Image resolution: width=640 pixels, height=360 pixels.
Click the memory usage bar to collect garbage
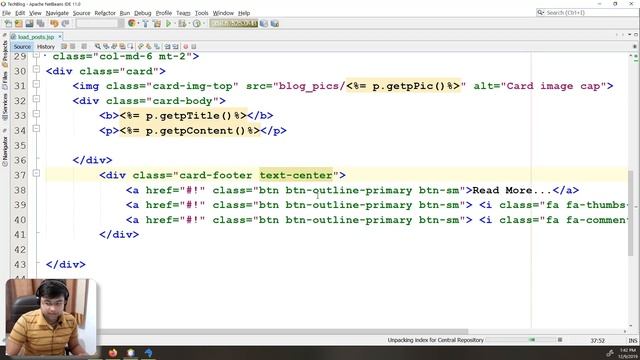pyautogui.click(x=233, y=23)
